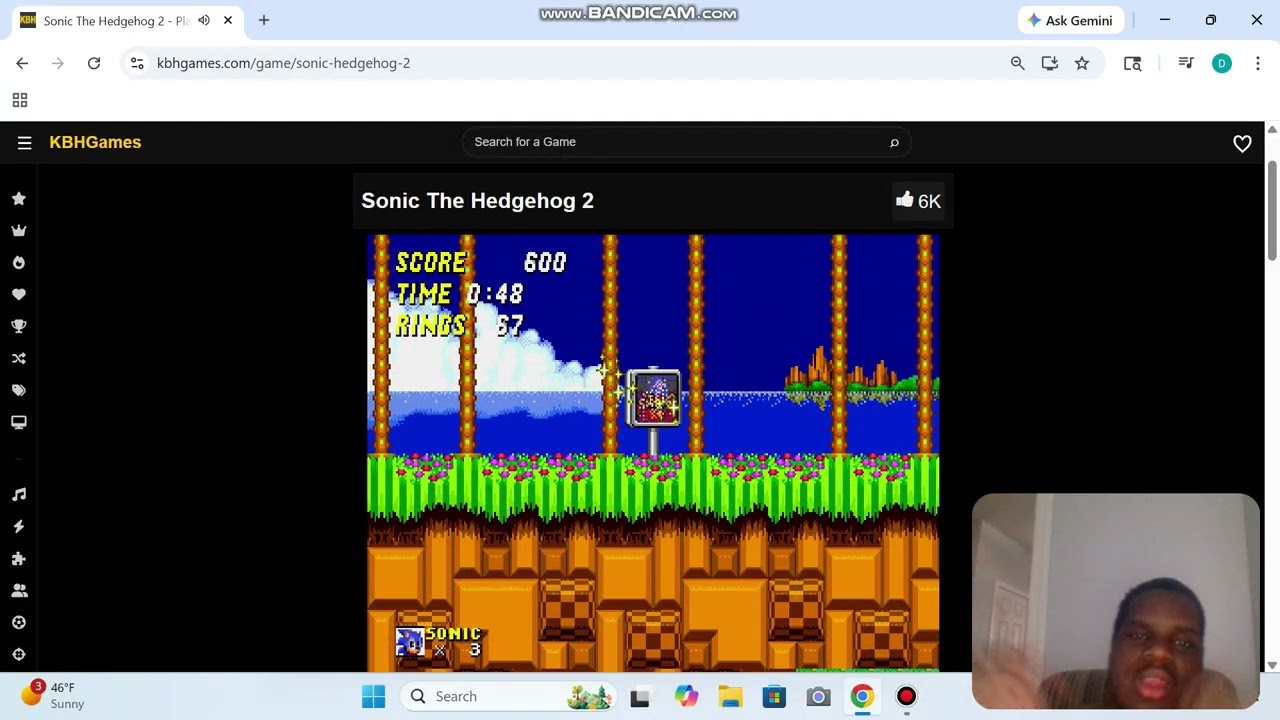1280x720 pixels.
Task: Open the trophy icon in sidebar
Action: coord(18,326)
